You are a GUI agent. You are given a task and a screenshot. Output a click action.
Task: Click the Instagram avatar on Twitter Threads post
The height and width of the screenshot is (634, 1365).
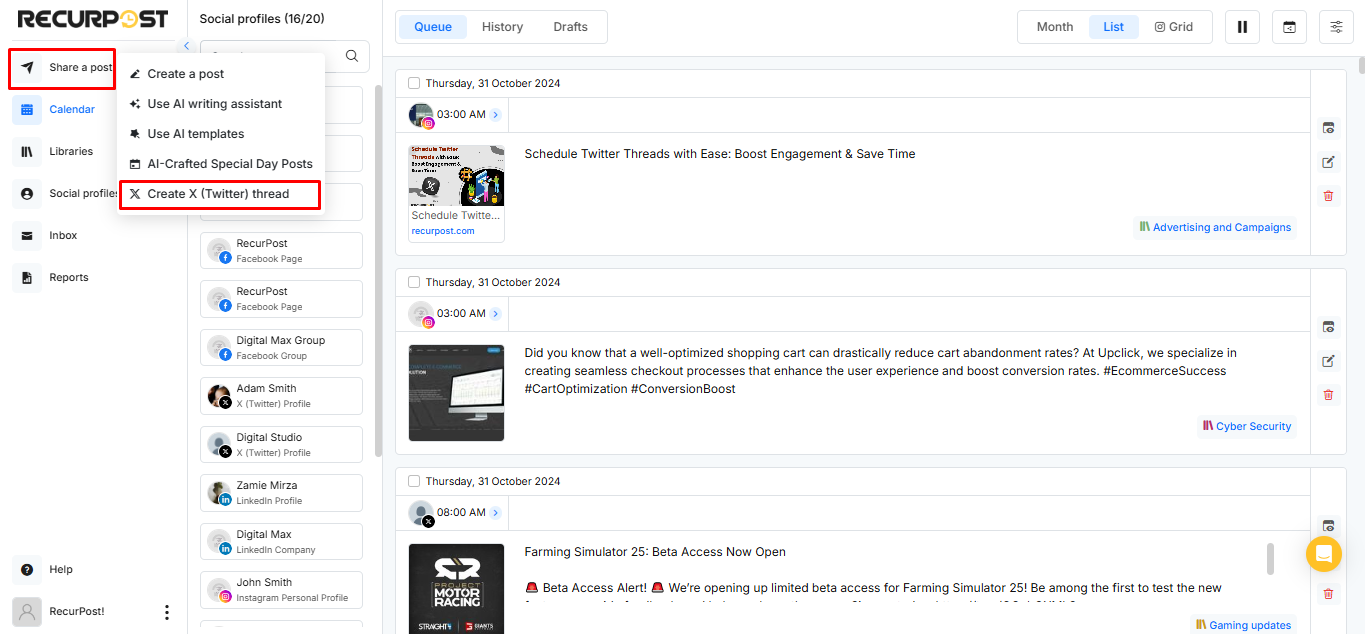421,115
